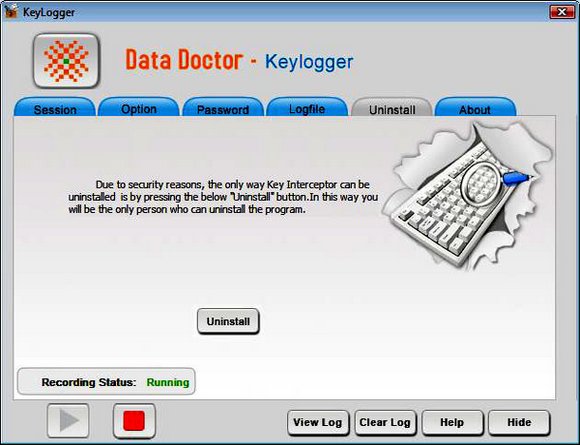Click the Clear Log button
This screenshot has height=445, width=580.
coord(385,422)
